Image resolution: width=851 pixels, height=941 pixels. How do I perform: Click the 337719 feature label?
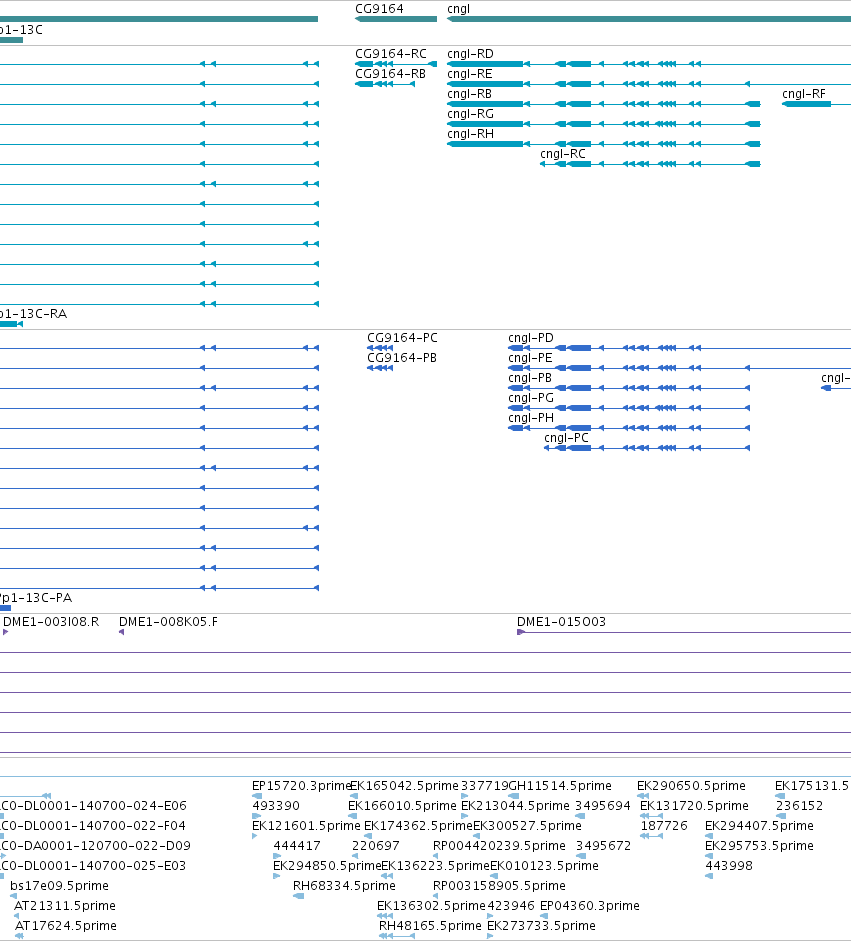click(x=484, y=786)
